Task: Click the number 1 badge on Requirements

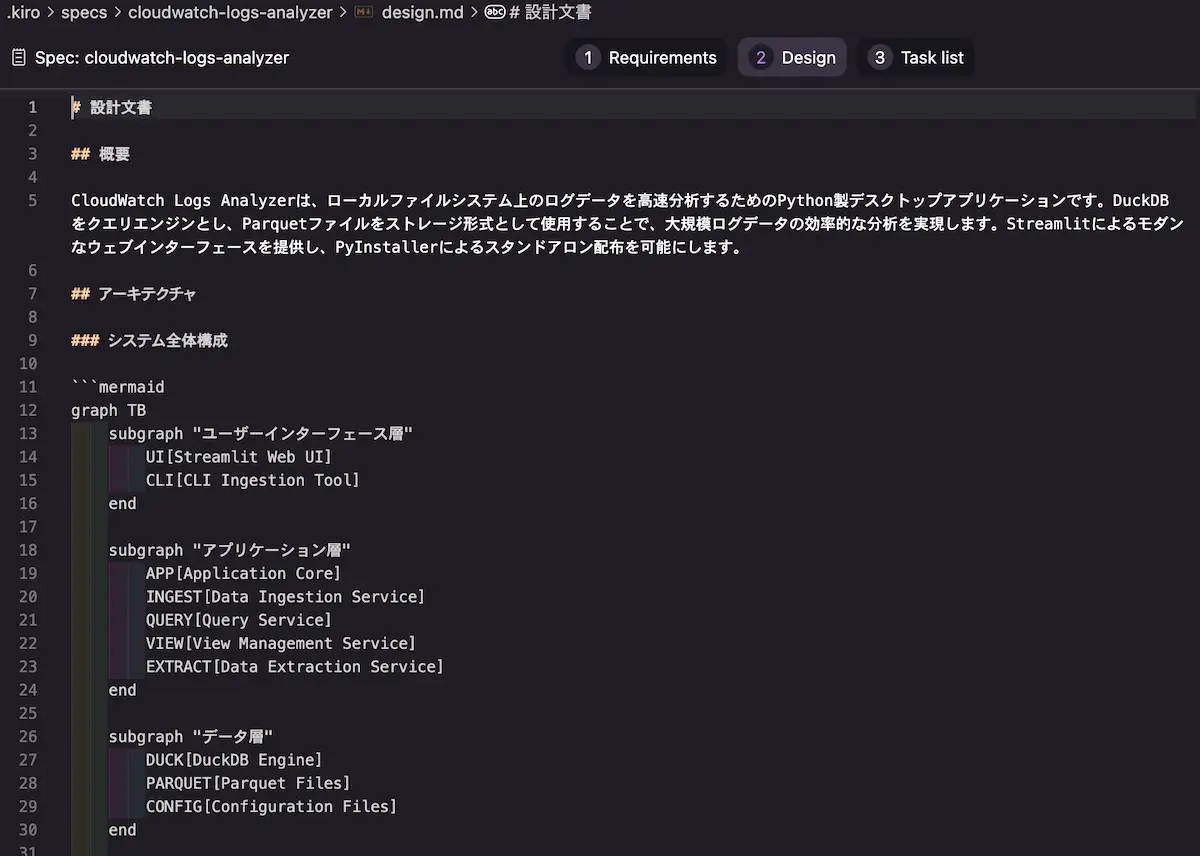Action: (x=588, y=58)
